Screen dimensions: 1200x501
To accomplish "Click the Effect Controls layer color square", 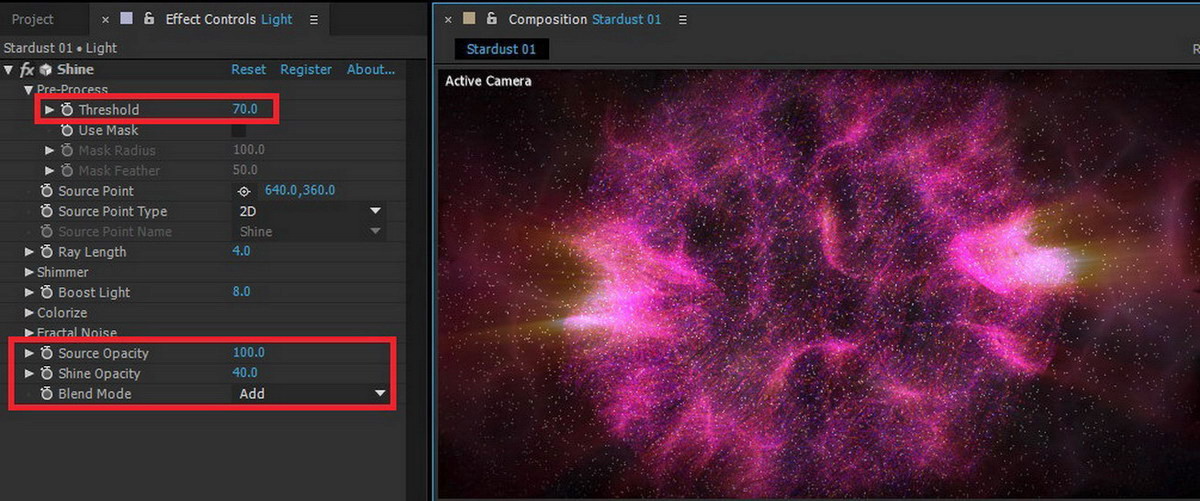I will pyautogui.click(x=126, y=19).
